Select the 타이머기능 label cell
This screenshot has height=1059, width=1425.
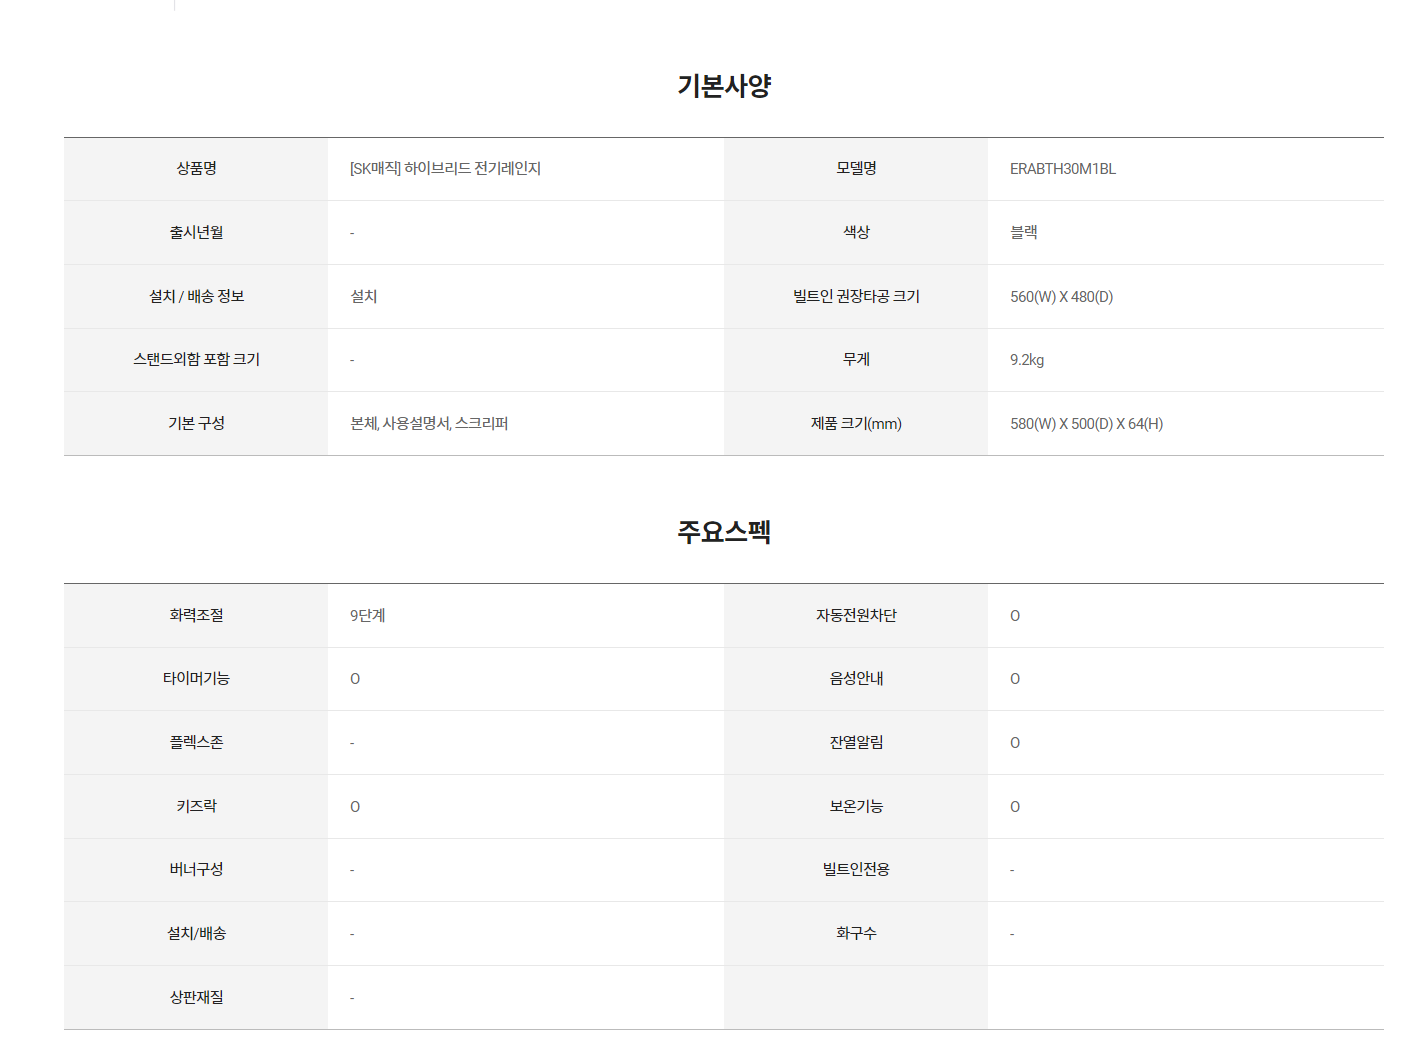coord(196,679)
